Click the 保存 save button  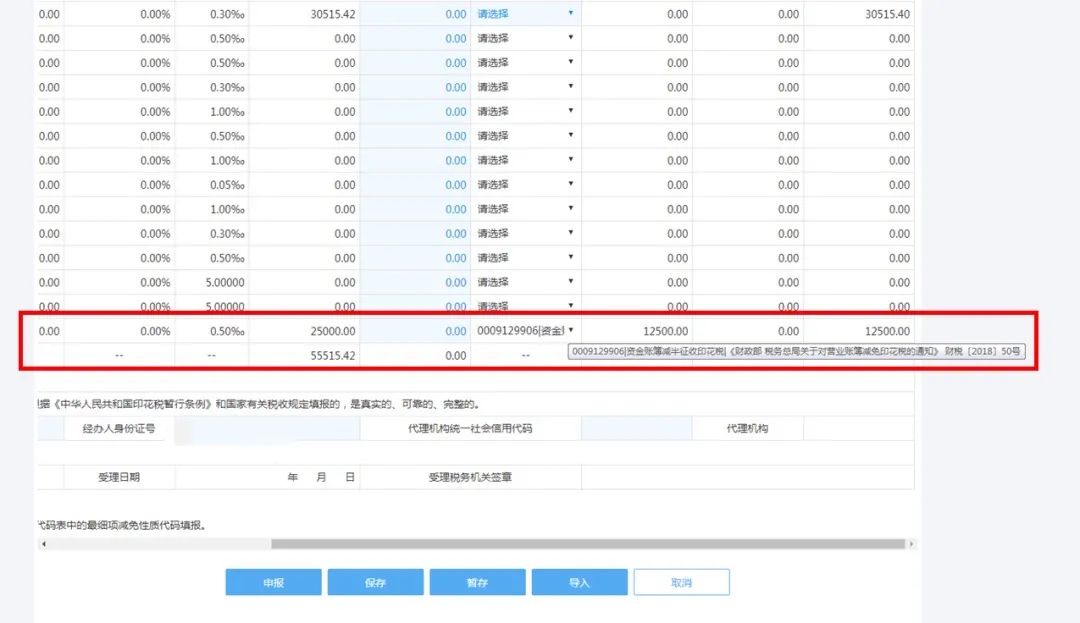click(x=375, y=582)
